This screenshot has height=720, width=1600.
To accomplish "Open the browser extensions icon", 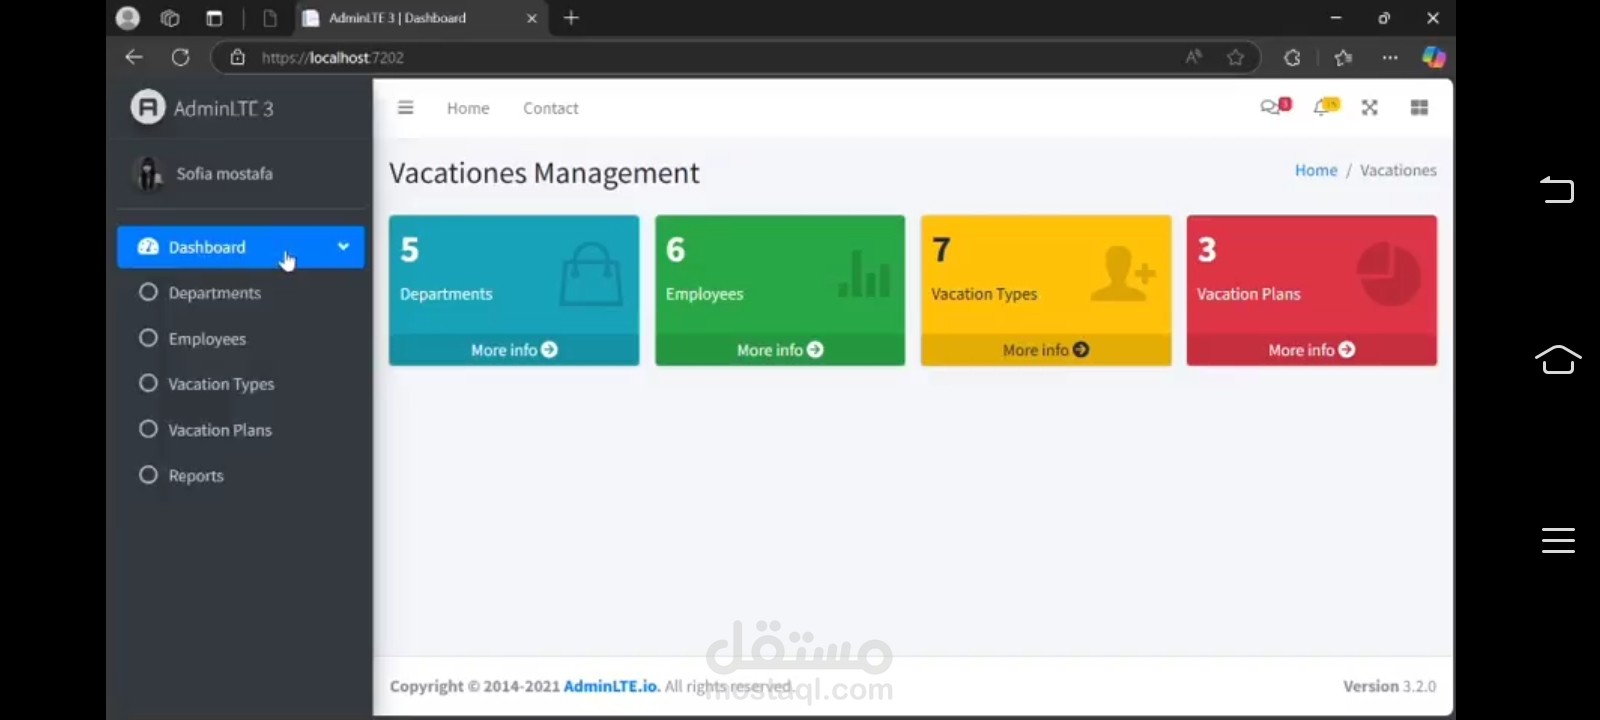I will click(1292, 57).
